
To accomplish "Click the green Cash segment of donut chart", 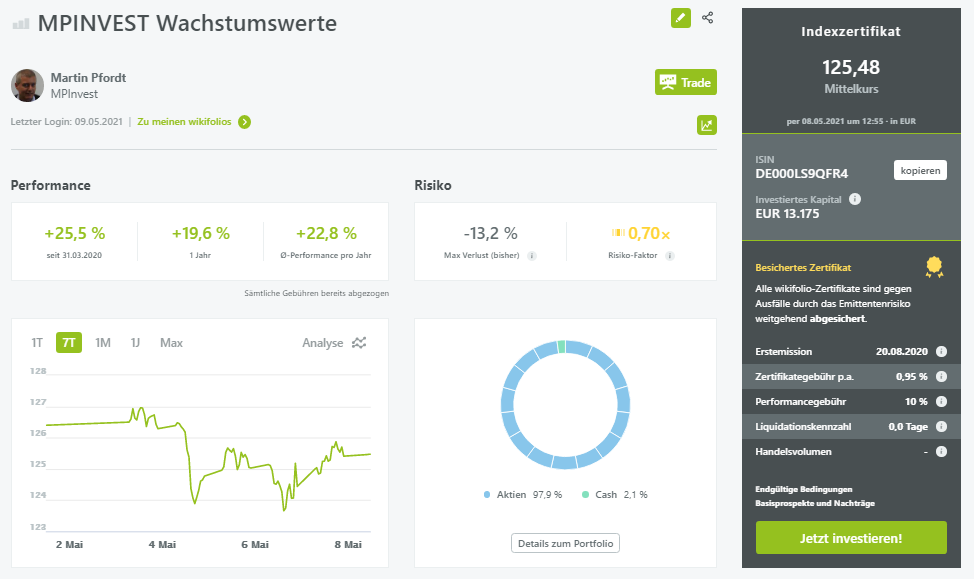I will (x=562, y=347).
